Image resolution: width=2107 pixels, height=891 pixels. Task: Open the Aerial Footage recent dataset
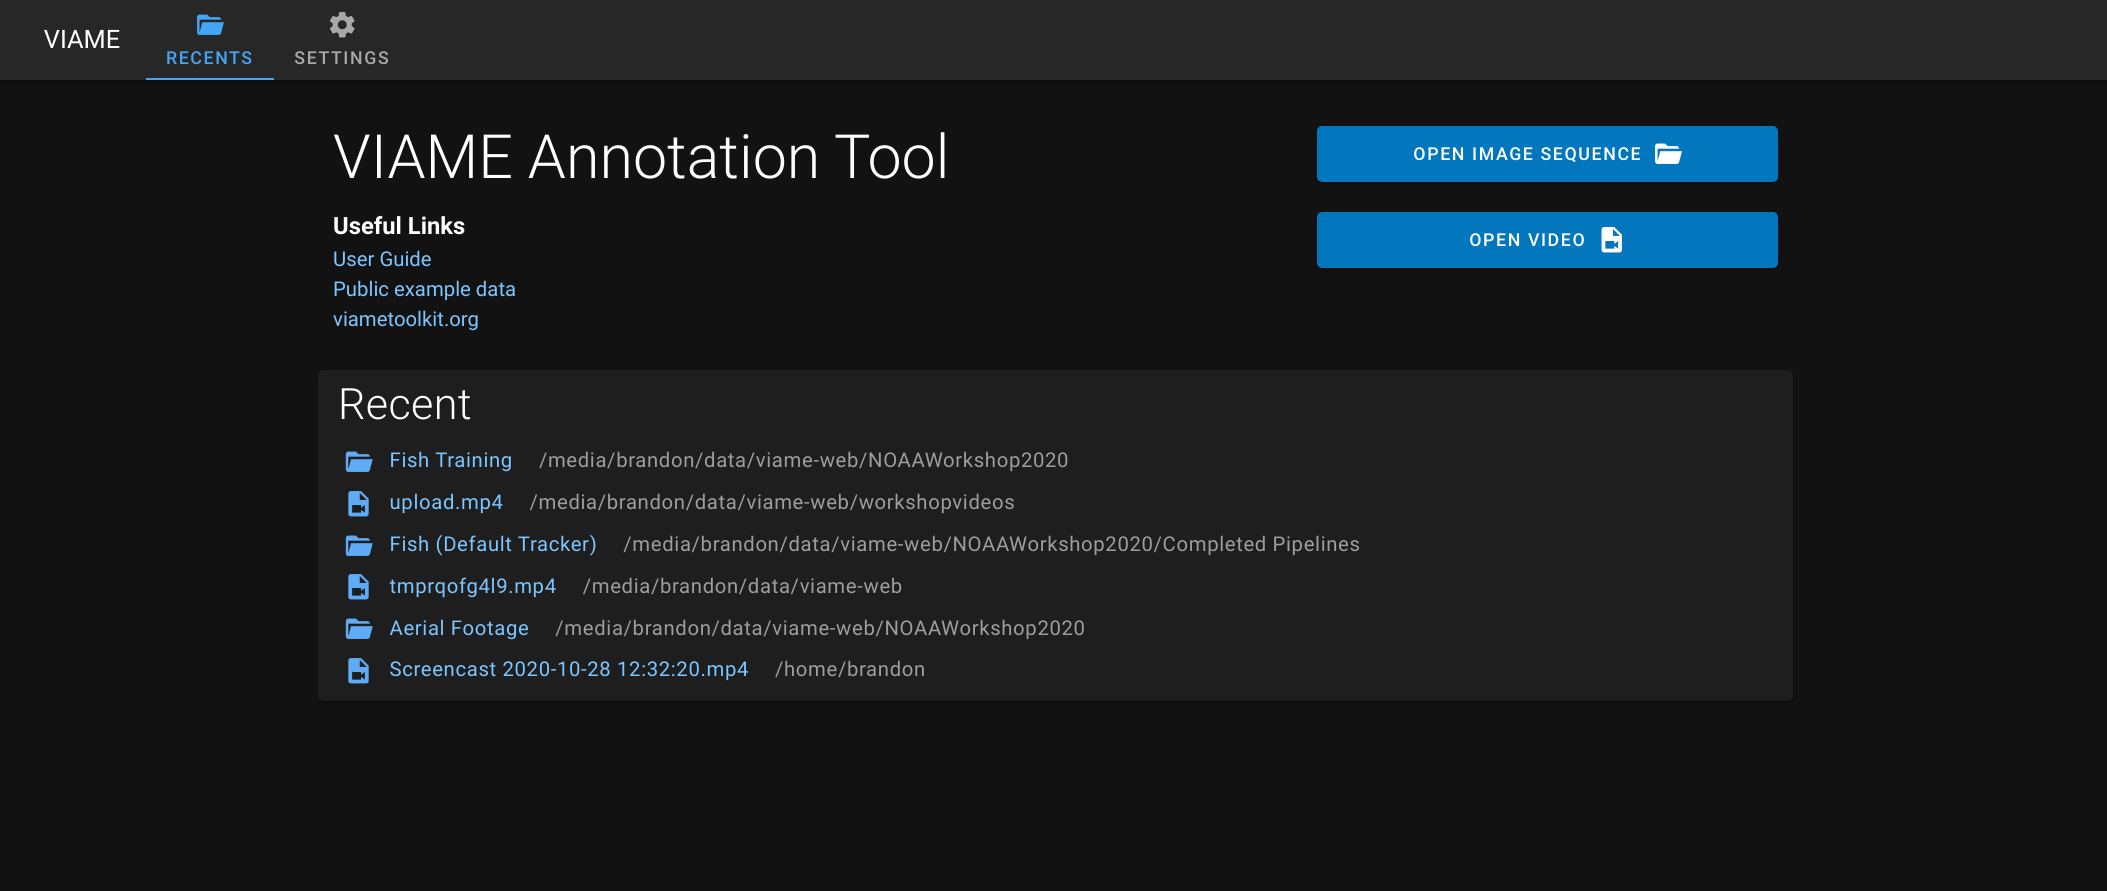459,628
